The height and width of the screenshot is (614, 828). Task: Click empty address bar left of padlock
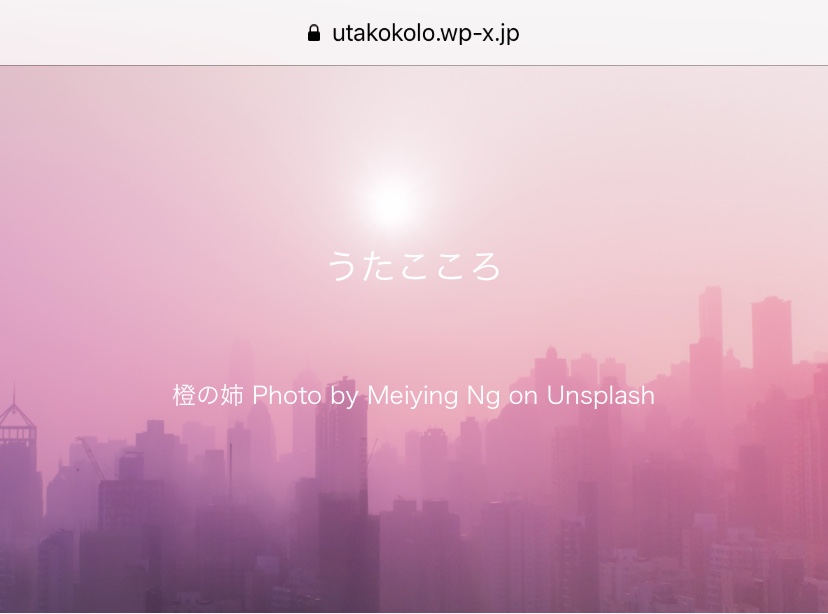click(153, 33)
